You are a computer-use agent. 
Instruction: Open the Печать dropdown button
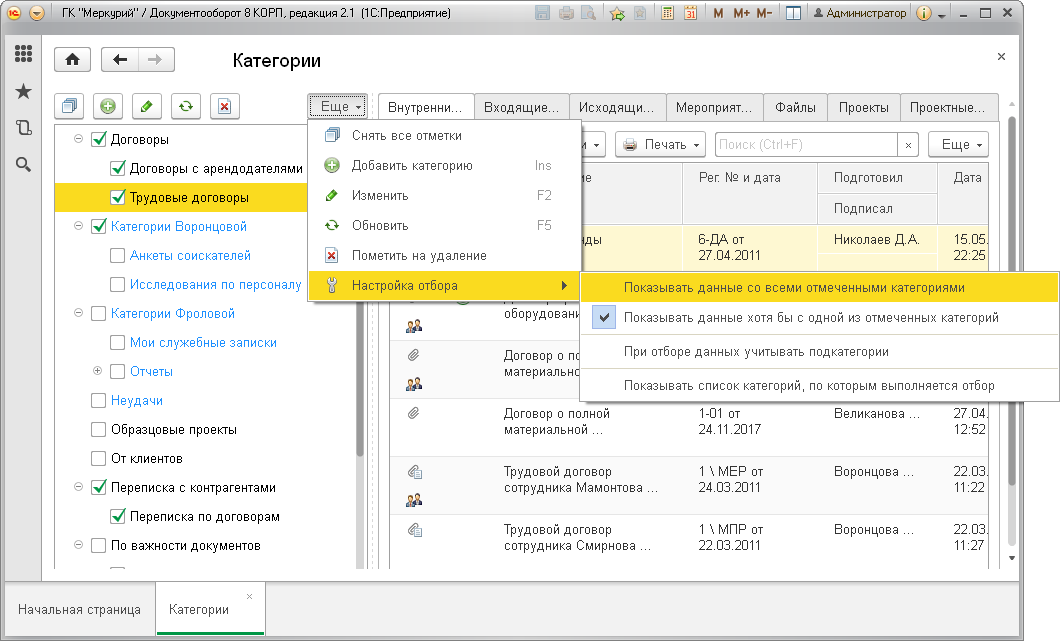(x=660, y=145)
